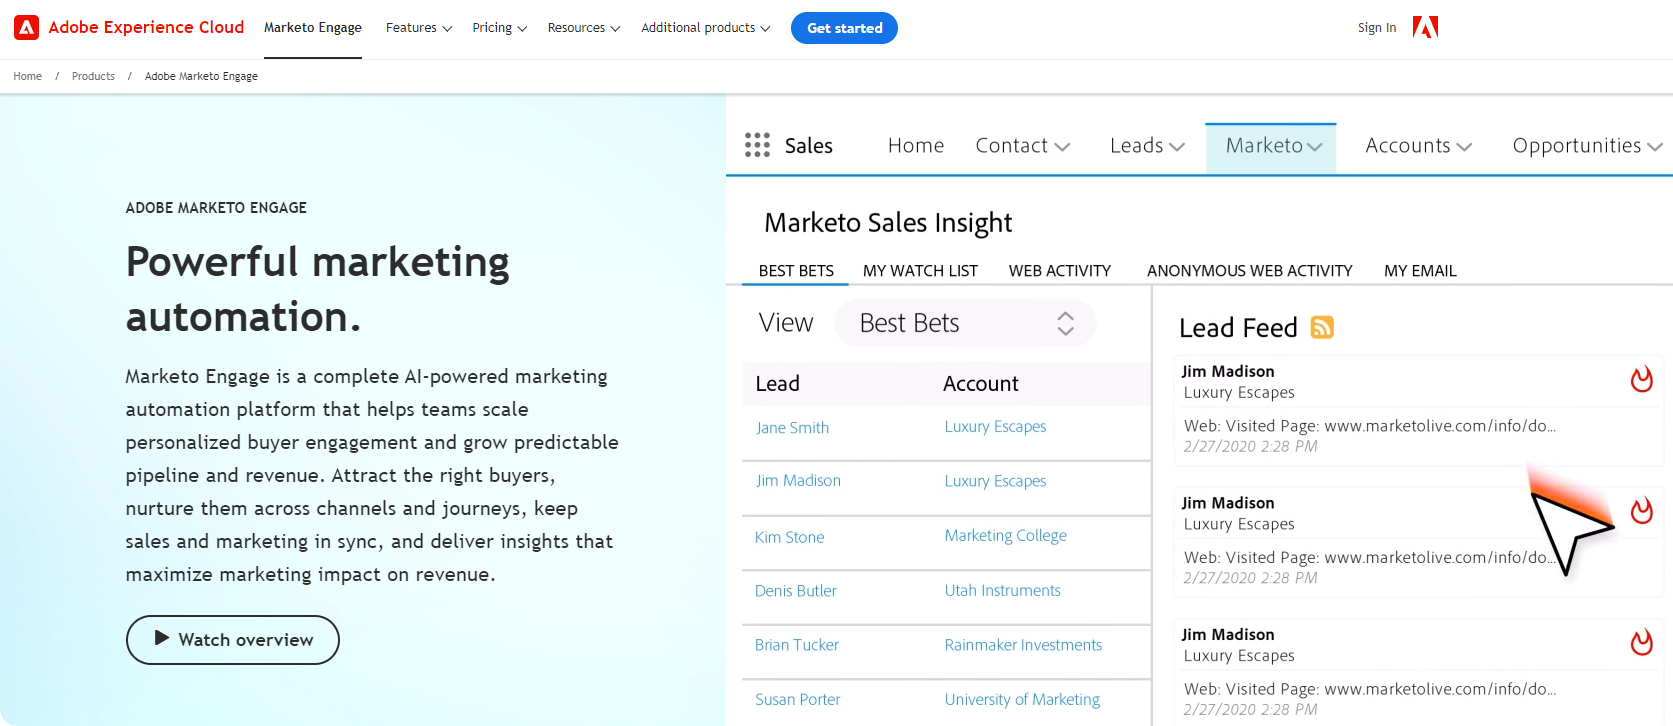Open the Best Bets view selector
The image size is (1673, 726).
pyautogui.click(x=965, y=323)
